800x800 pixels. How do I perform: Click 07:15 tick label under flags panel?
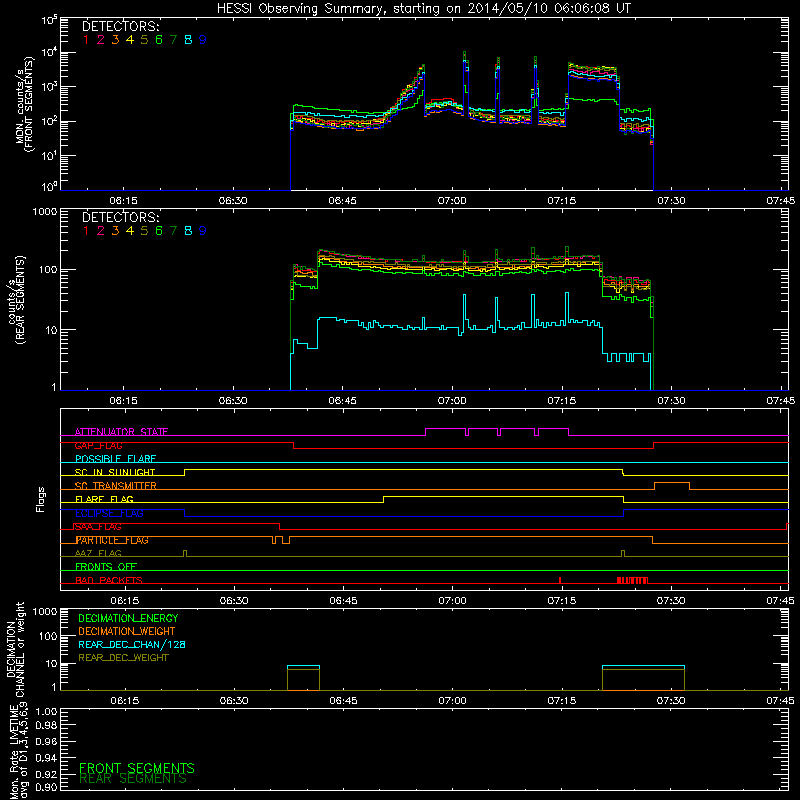[x=562, y=601]
